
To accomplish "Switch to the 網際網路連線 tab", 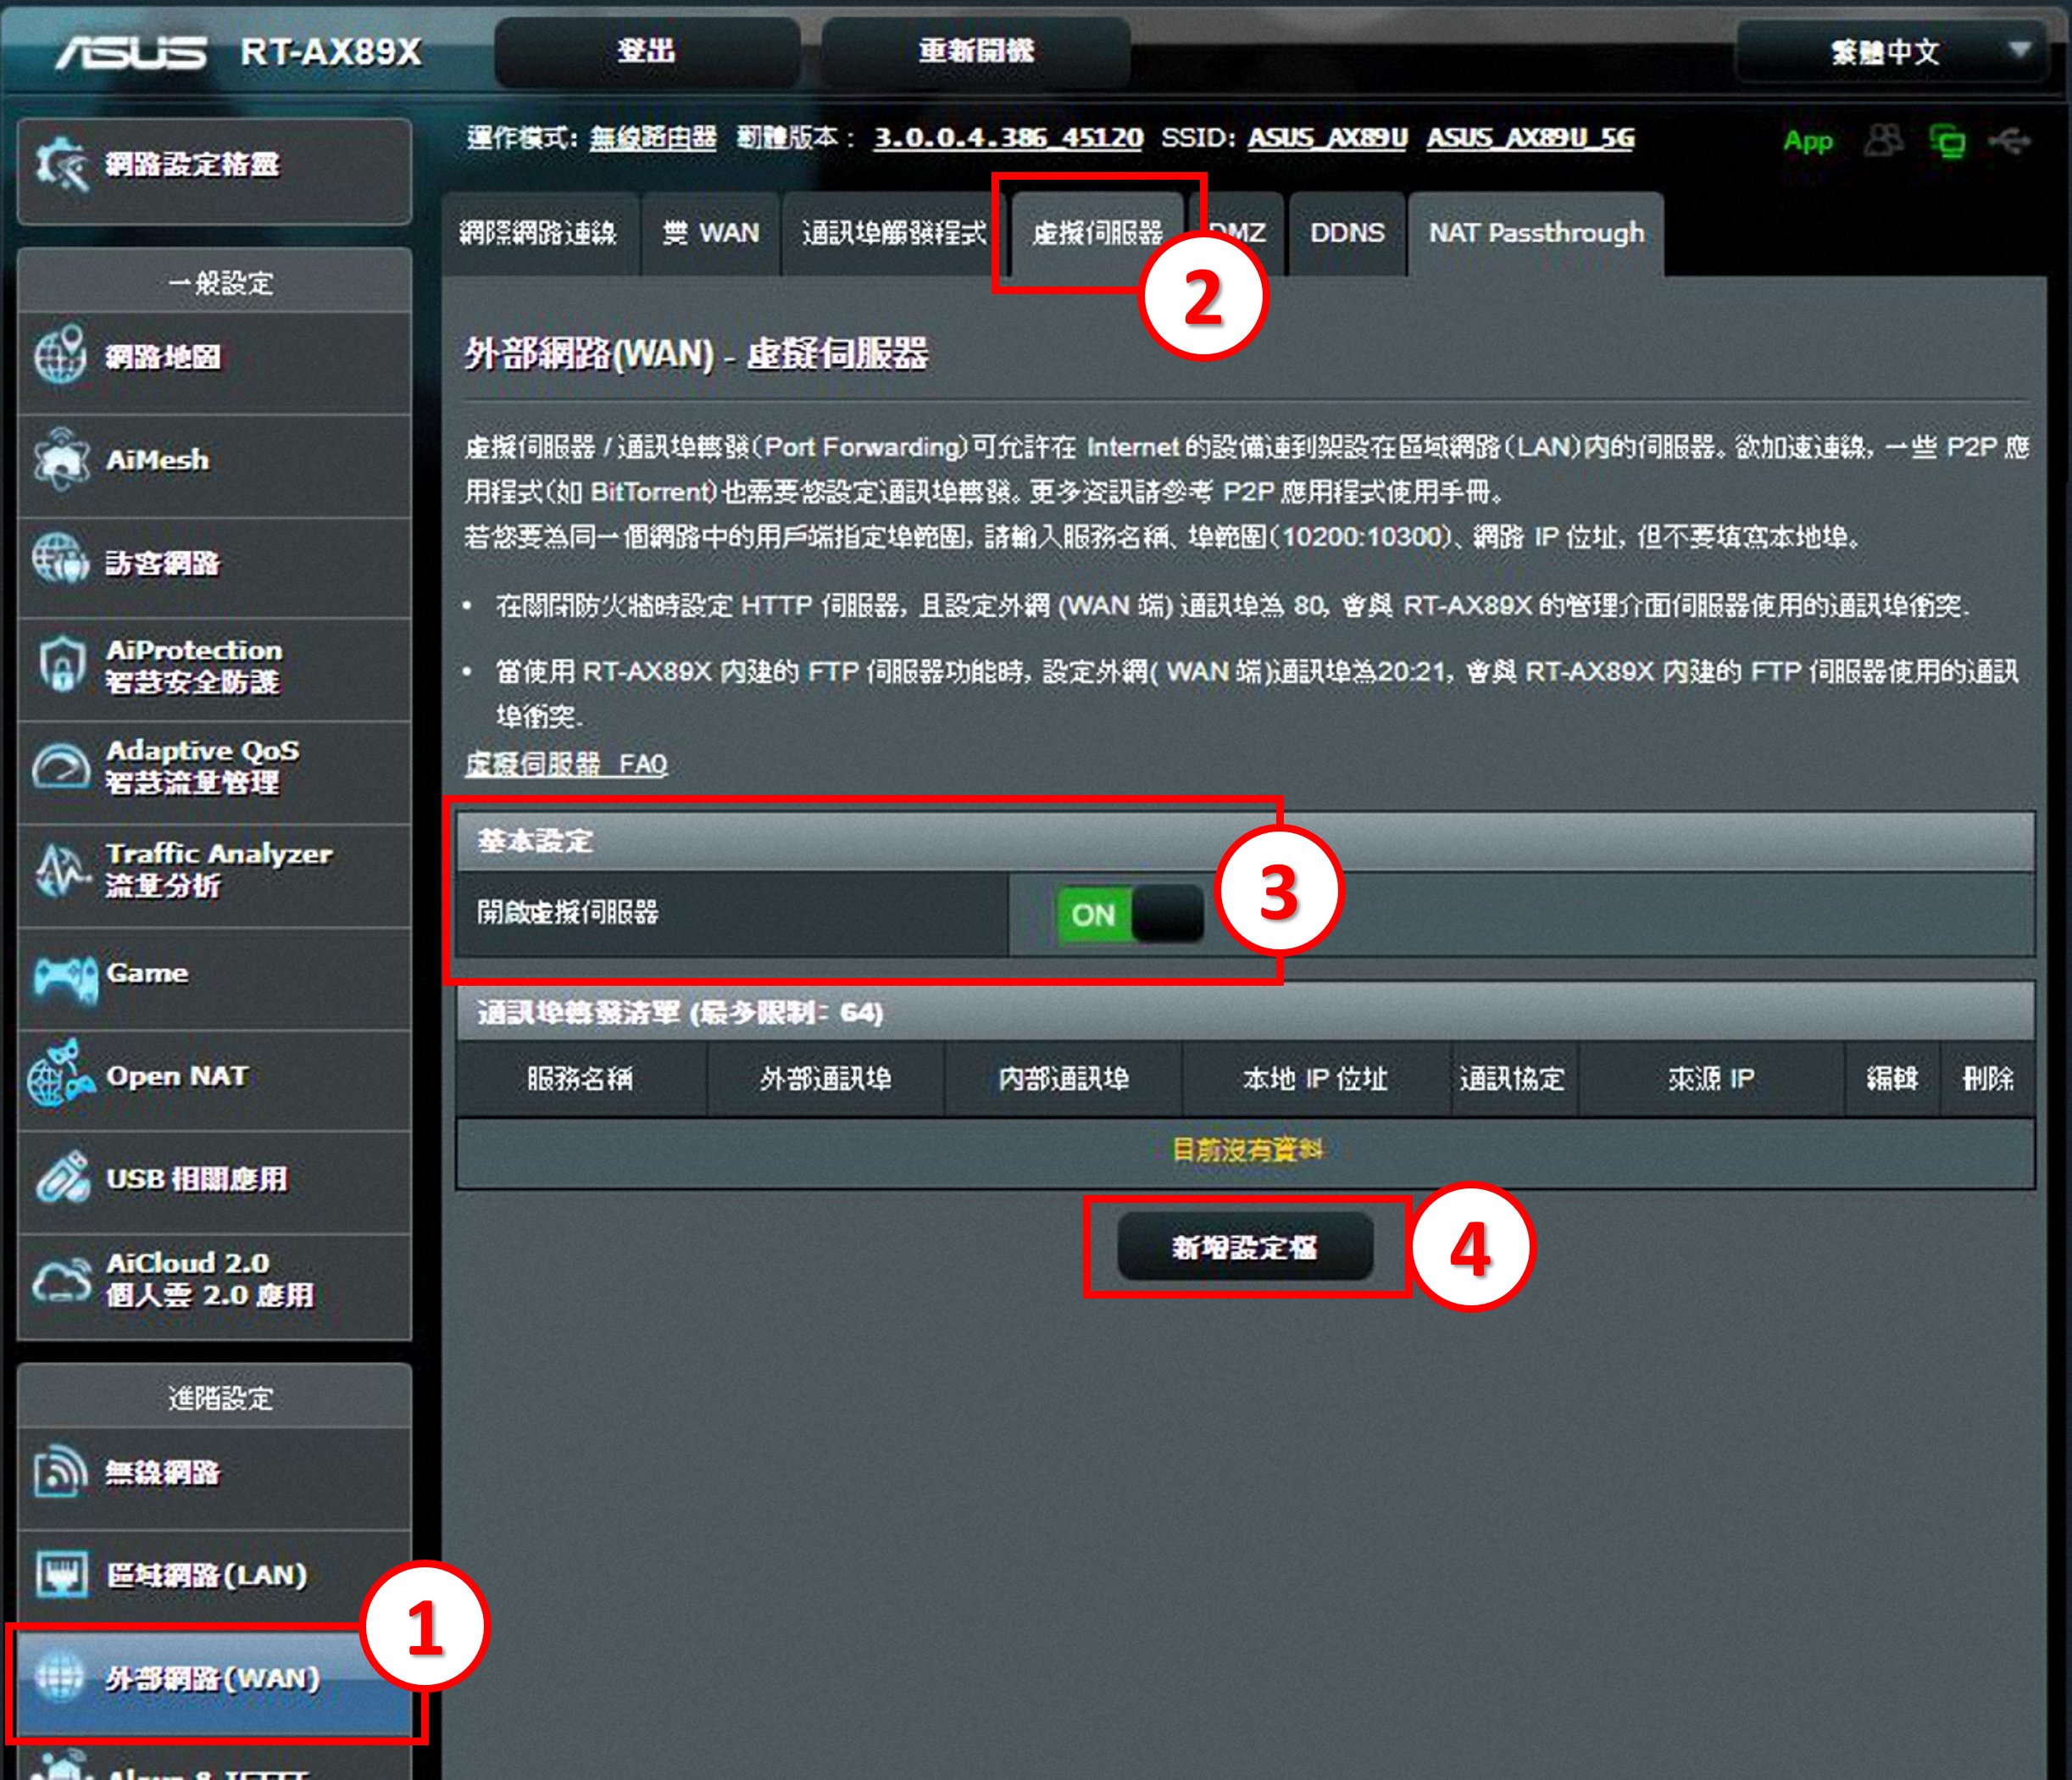I will pyautogui.click(x=538, y=233).
